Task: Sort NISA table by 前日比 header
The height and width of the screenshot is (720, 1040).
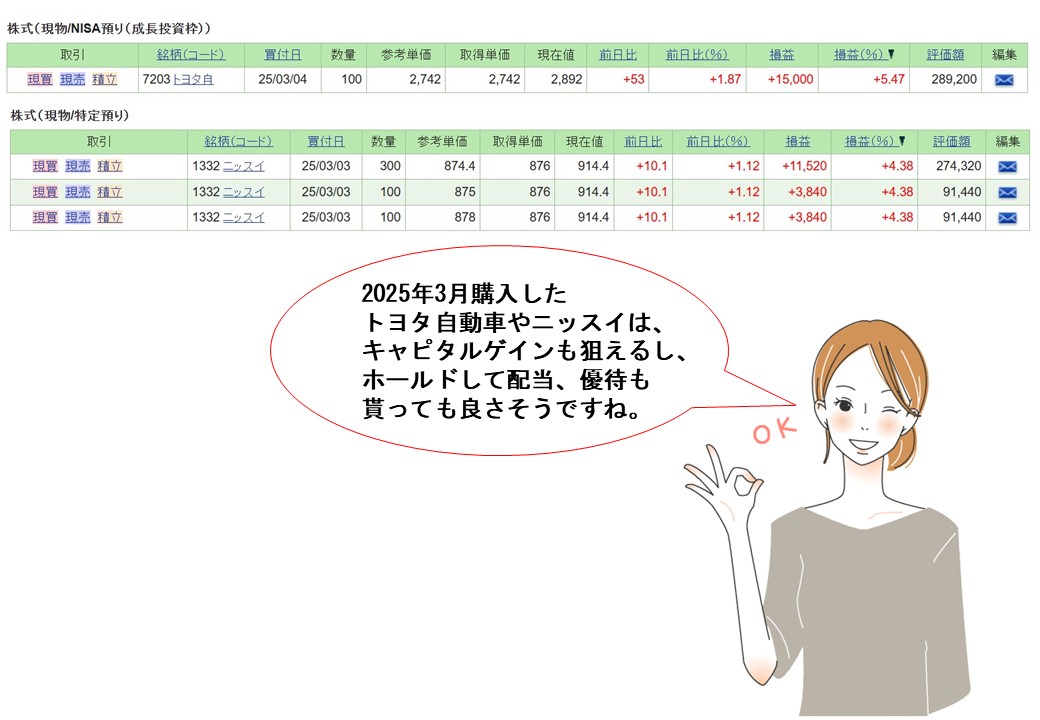Action: [x=618, y=55]
